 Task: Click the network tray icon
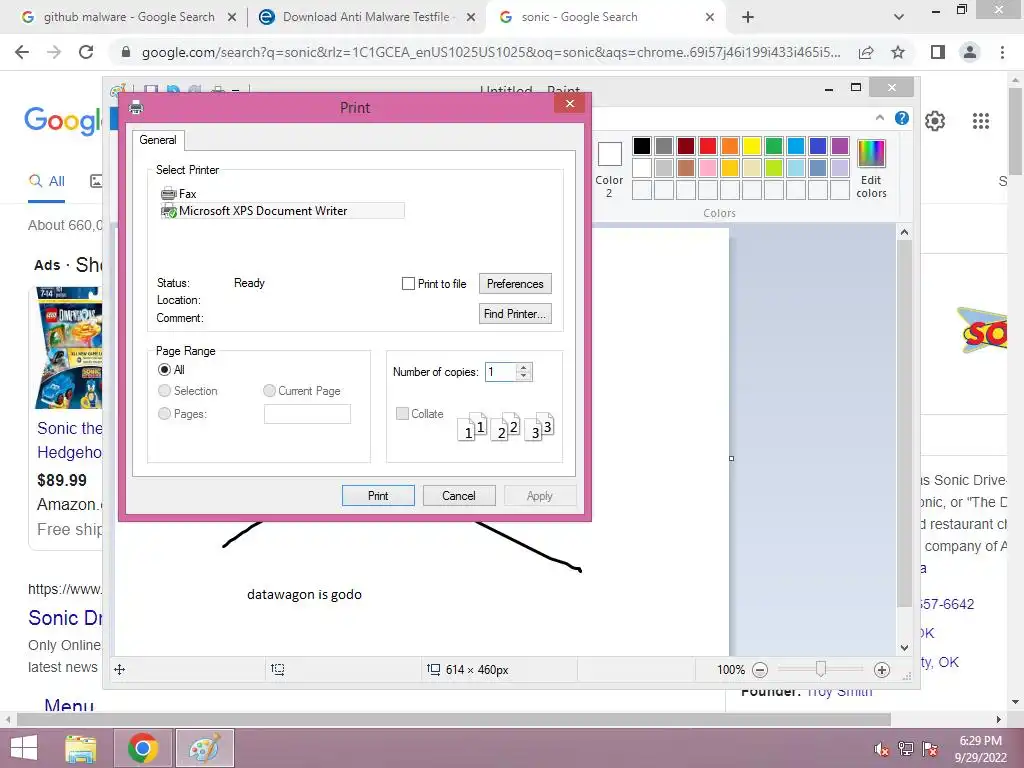point(906,749)
